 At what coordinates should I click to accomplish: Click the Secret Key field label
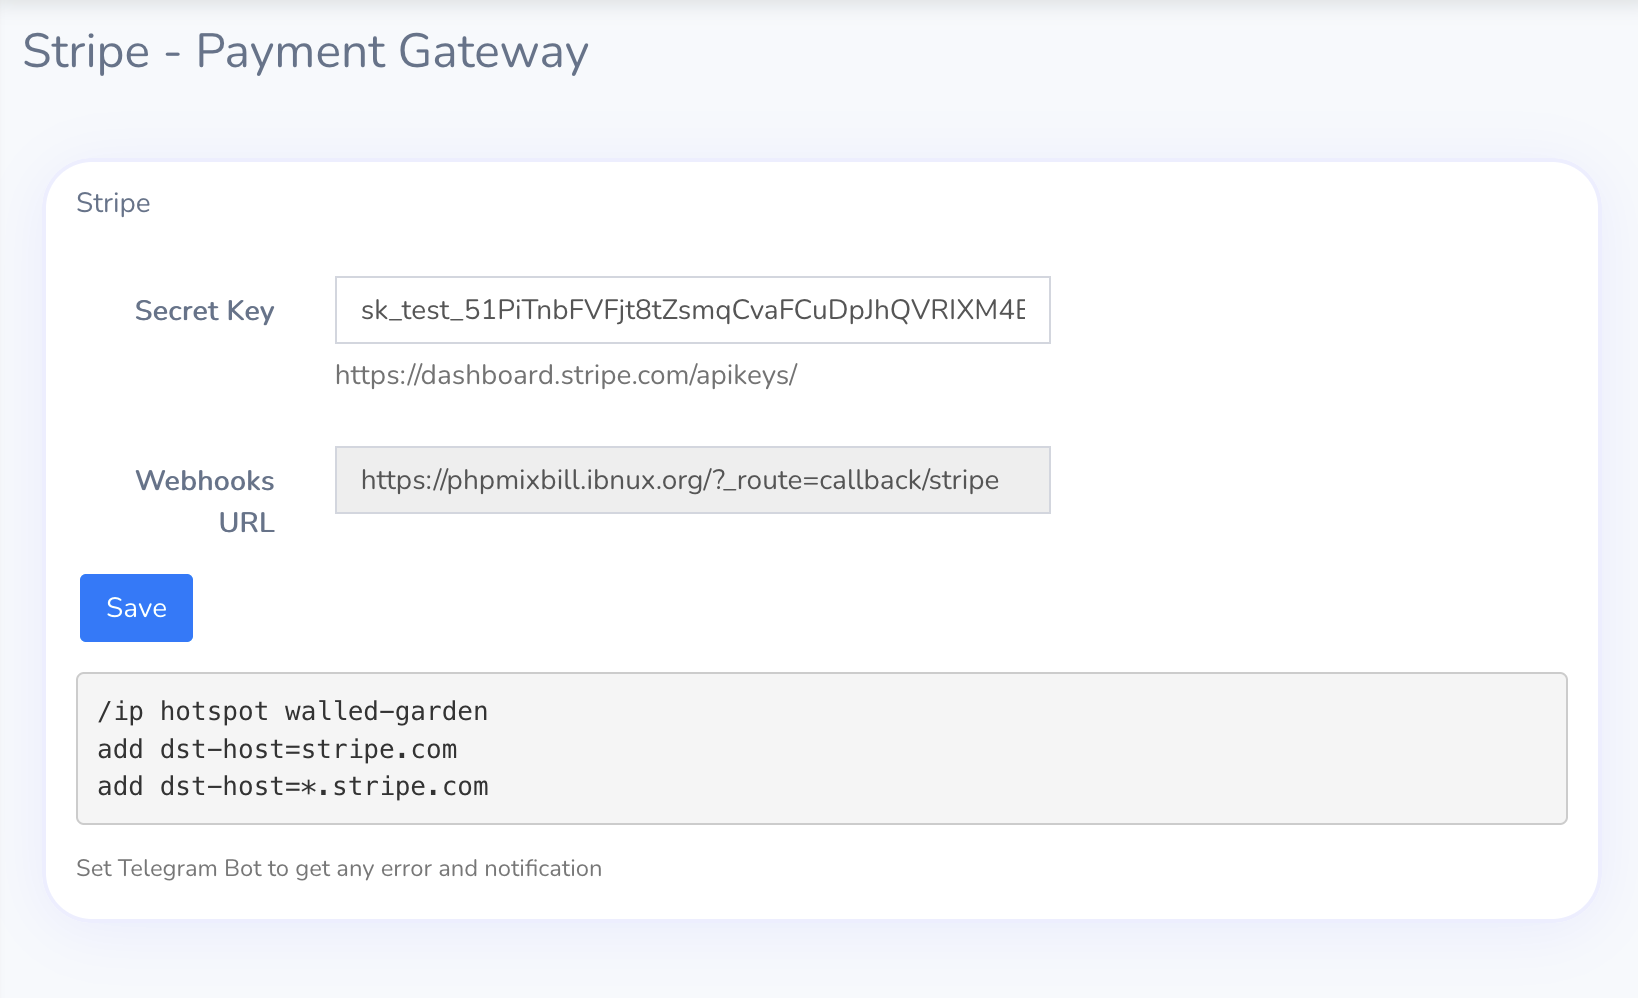[204, 311]
